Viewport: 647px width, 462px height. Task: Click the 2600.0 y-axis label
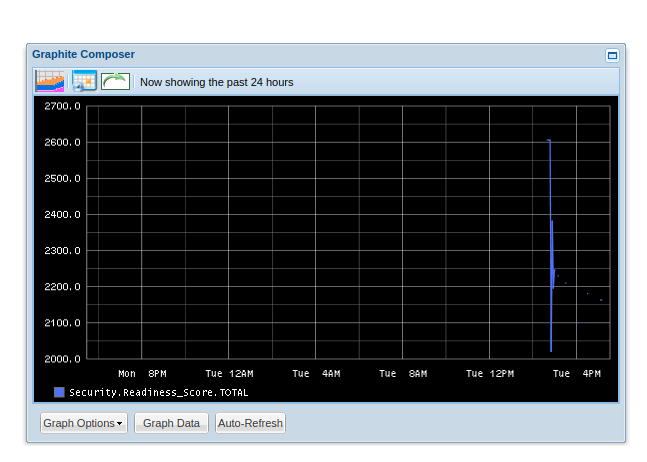pos(62,143)
